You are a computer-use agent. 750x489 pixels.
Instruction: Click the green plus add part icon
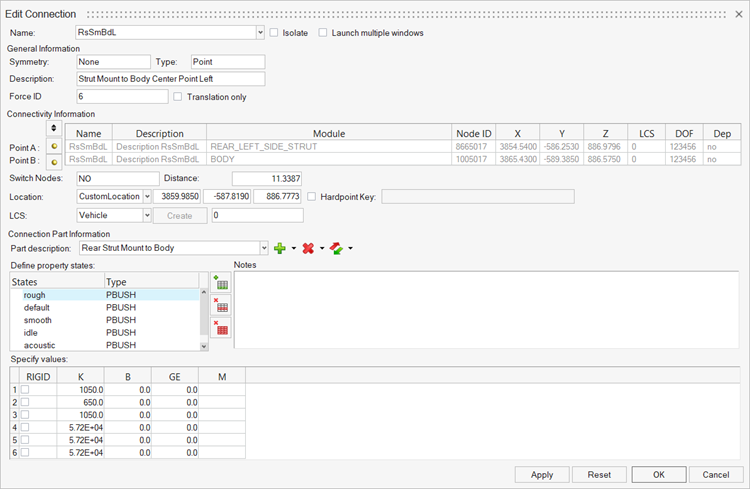click(280, 247)
